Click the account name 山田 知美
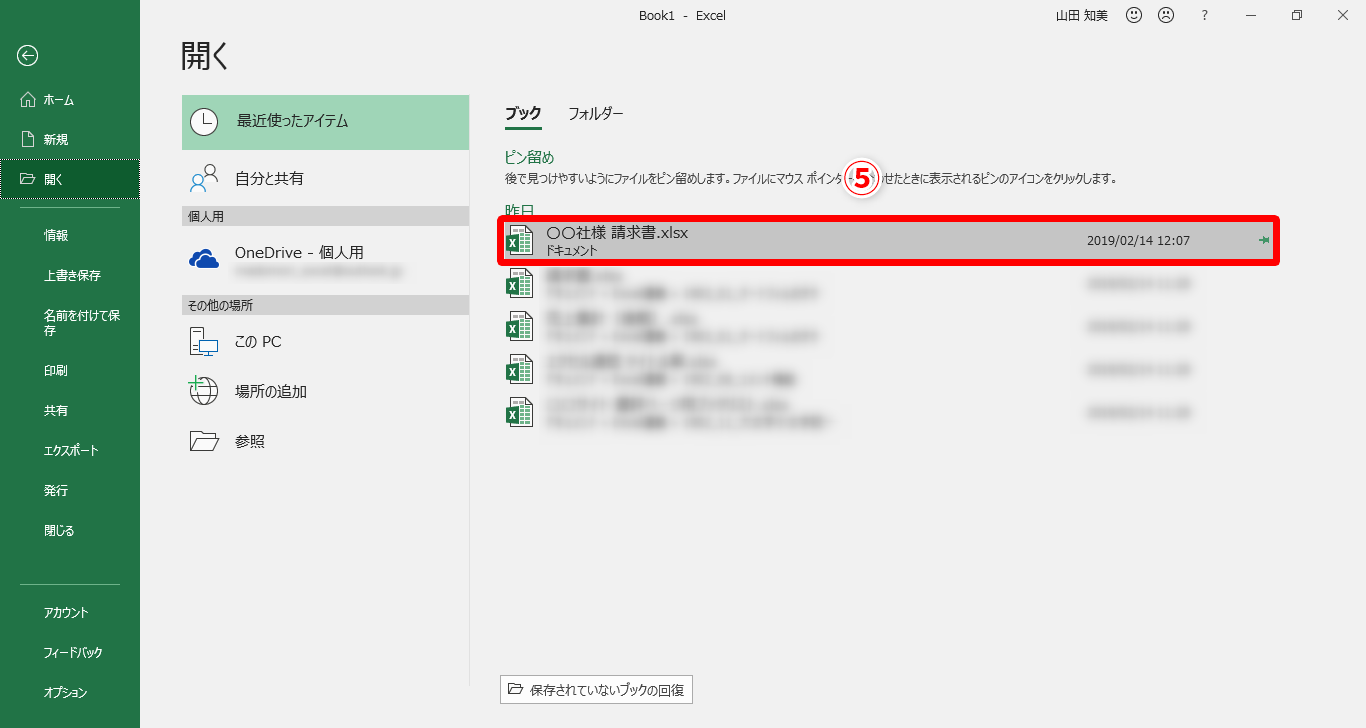The height and width of the screenshot is (728, 1366). coord(1082,15)
